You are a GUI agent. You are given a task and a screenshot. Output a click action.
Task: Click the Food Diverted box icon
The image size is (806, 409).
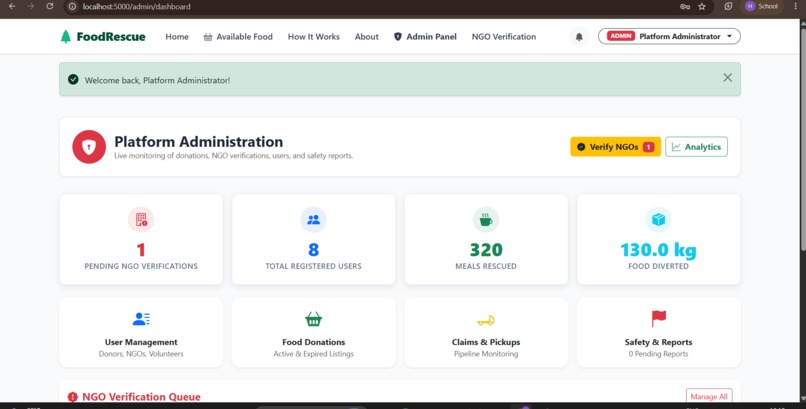click(658, 220)
